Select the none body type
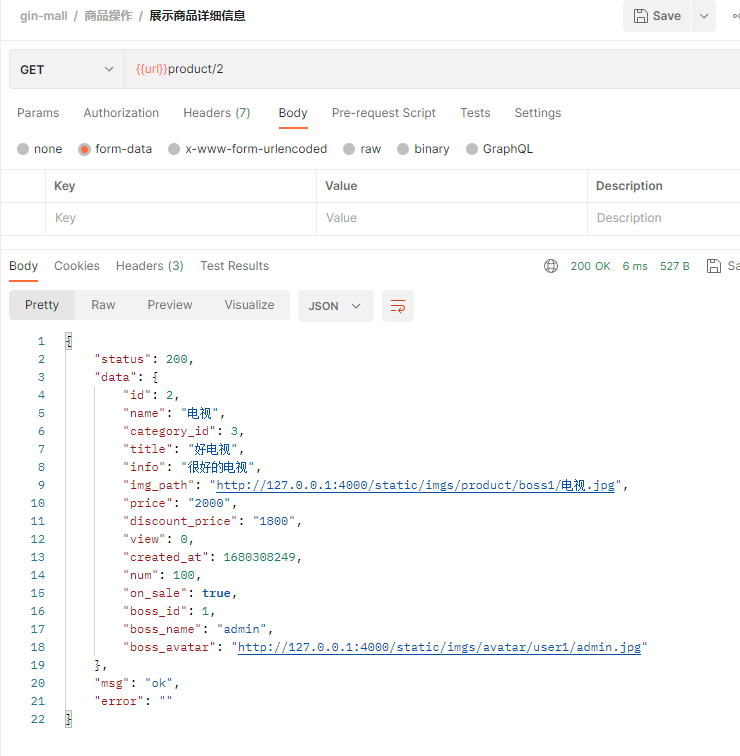Viewport: 740px width, 756px height. [x=39, y=149]
